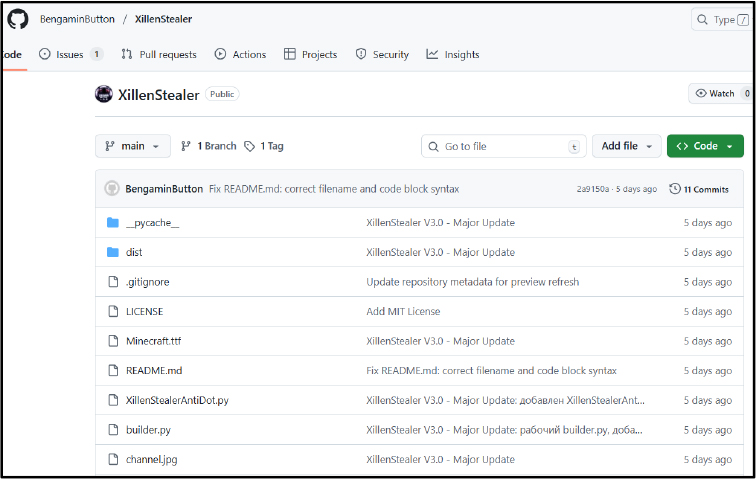View the 1 Tag link
Screen dimensions: 756x479
coord(264,146)
